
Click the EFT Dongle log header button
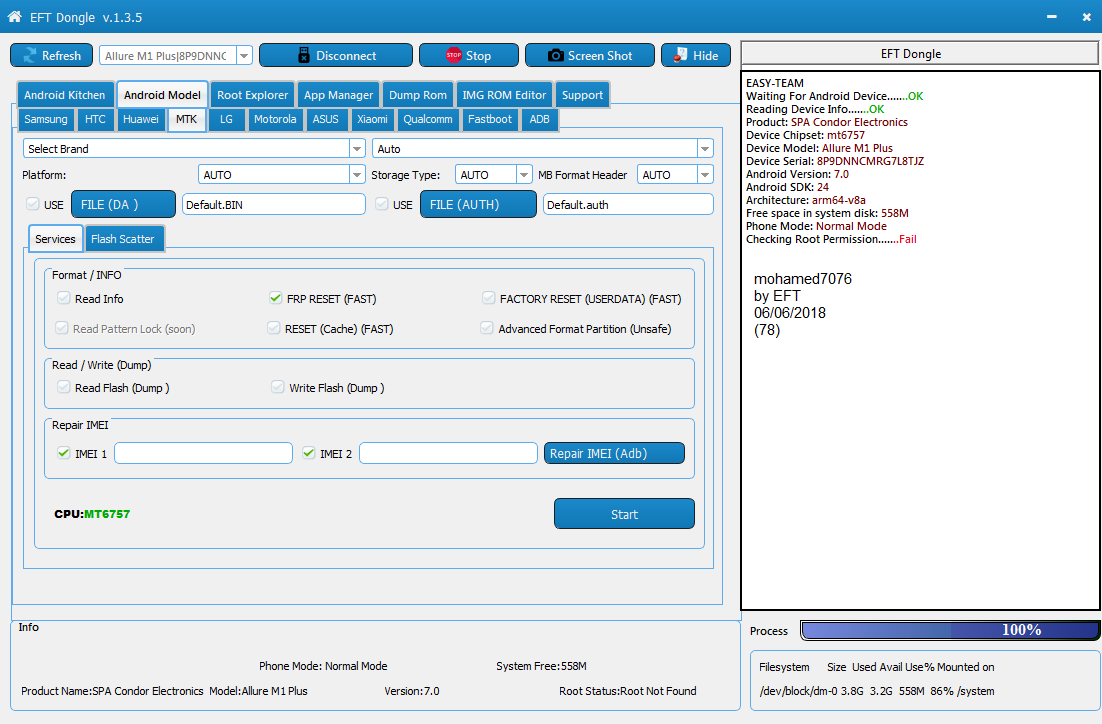coord(919,54)
